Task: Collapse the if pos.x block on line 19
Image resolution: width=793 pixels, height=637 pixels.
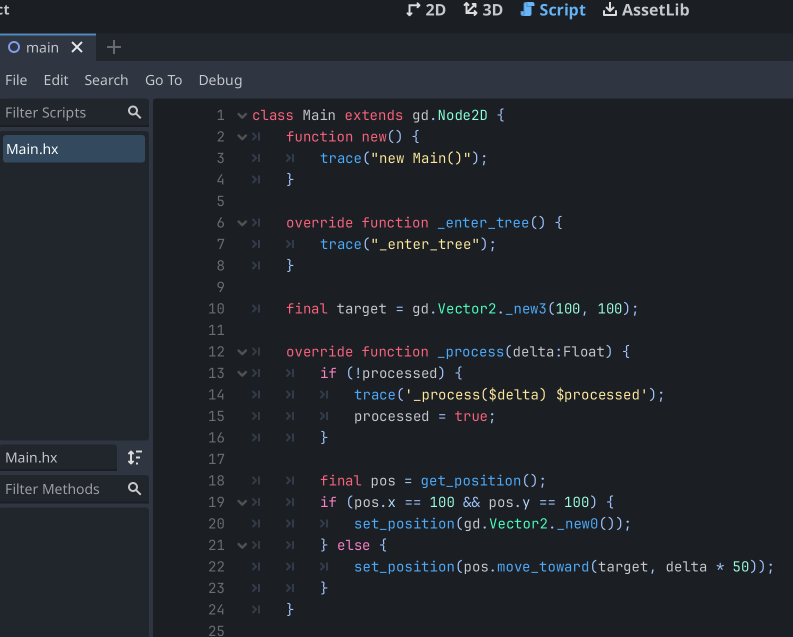Action: (242, 503)
